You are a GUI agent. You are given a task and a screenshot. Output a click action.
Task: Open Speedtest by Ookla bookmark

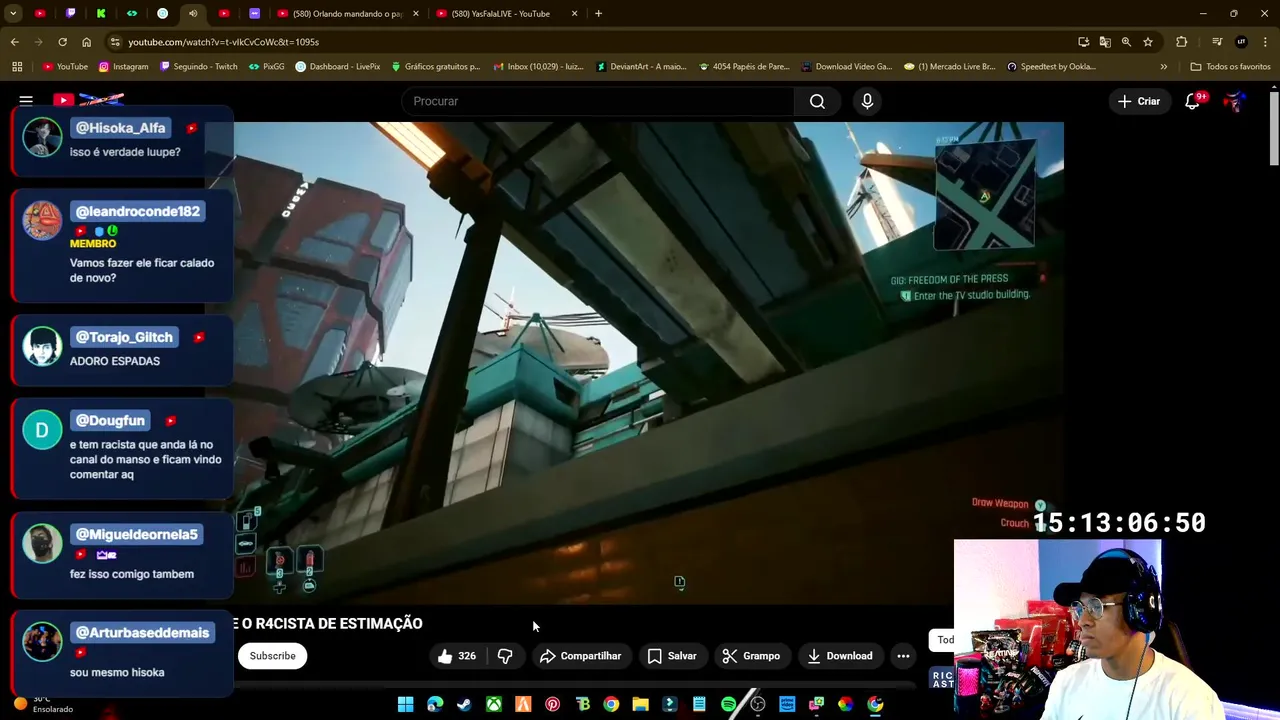[1051, 67]
